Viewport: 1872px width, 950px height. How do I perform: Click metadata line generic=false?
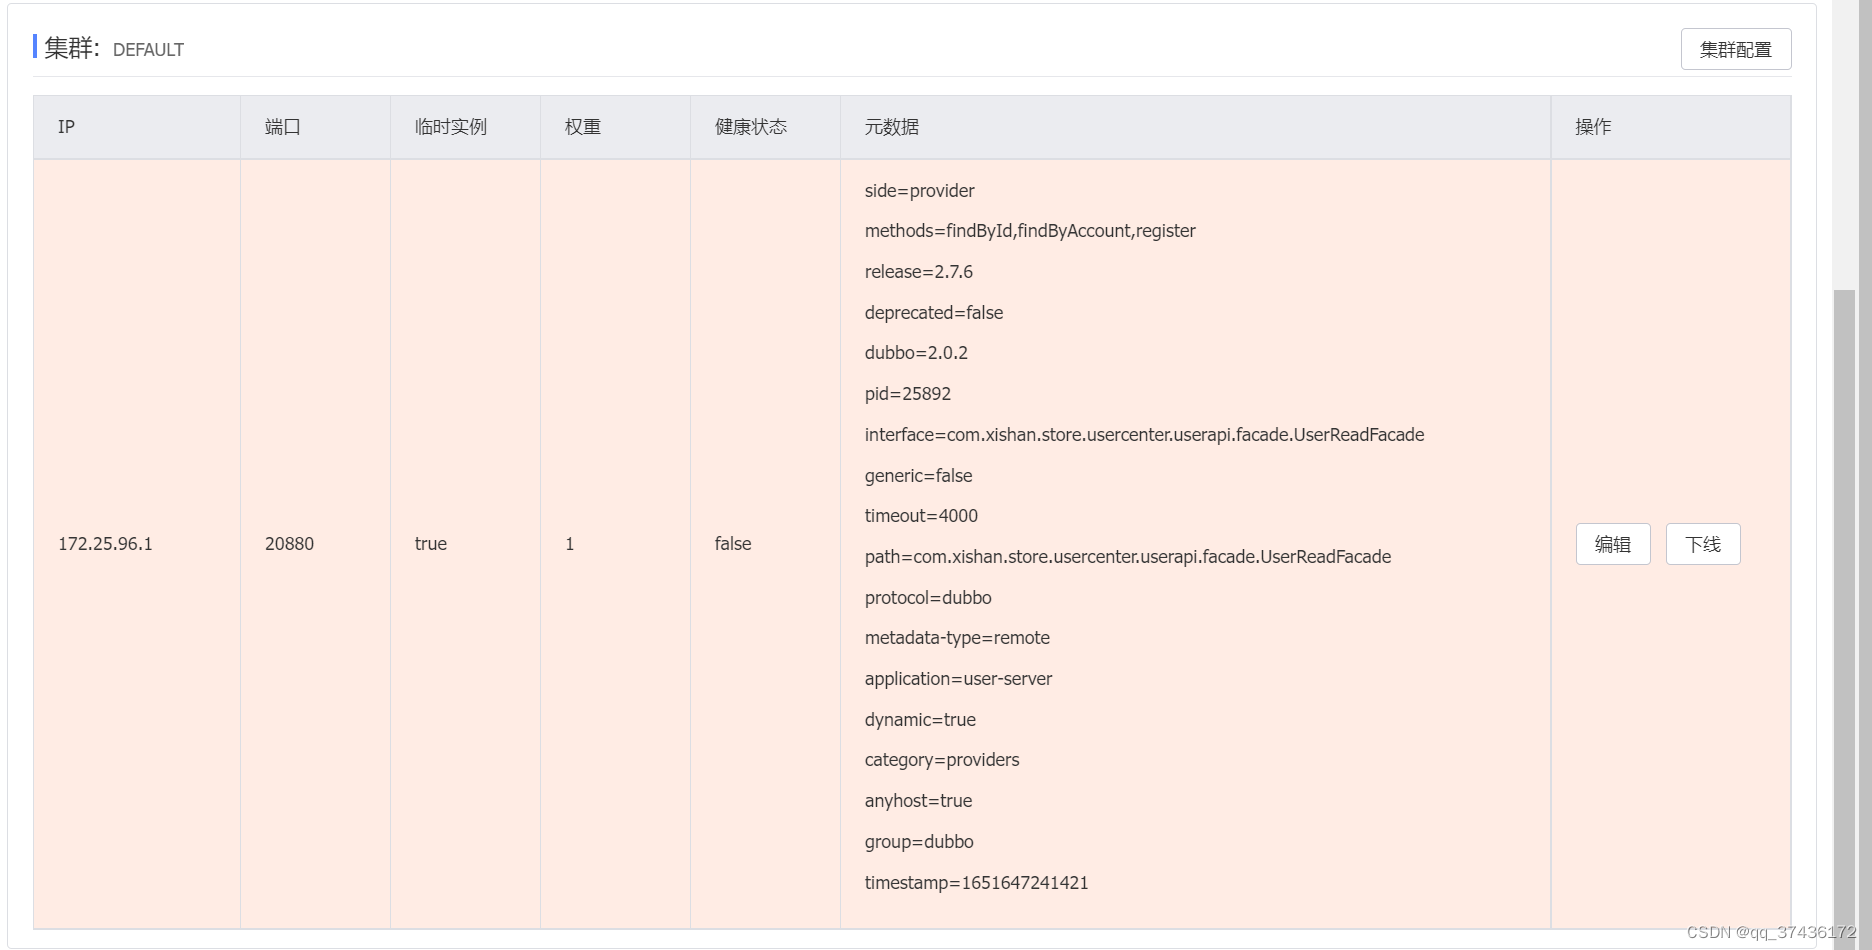point(918,476)
